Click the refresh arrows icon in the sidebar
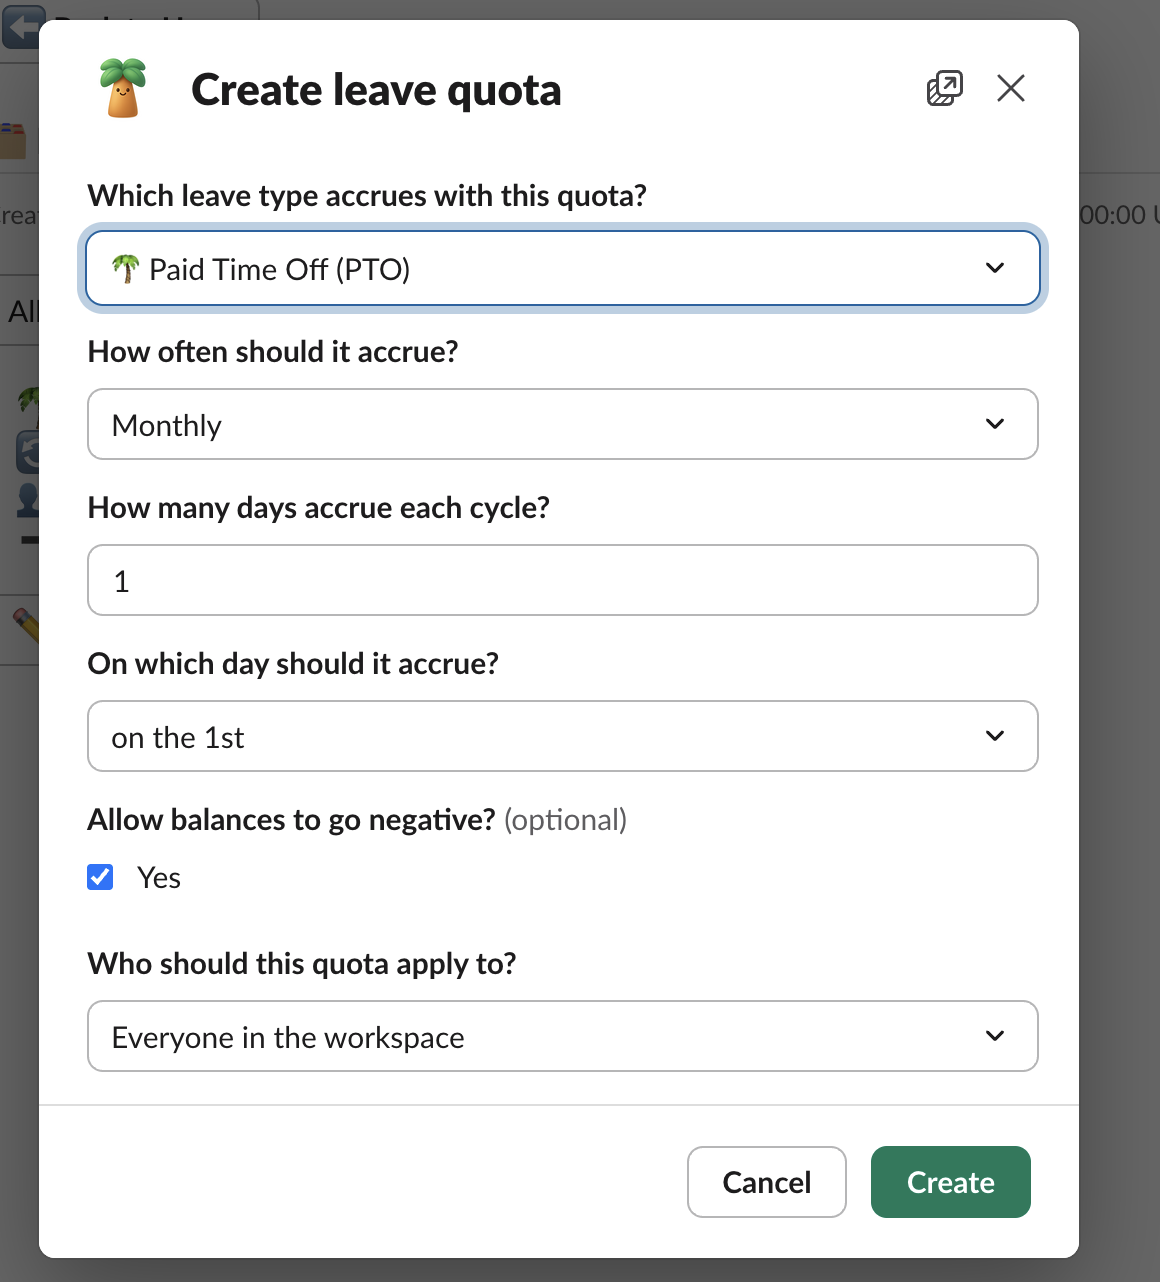 coord(30,451)
